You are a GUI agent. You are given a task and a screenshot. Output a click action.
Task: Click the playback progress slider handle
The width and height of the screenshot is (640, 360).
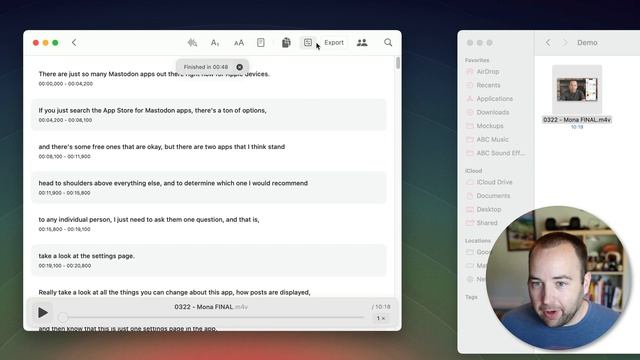coord(62,317)
